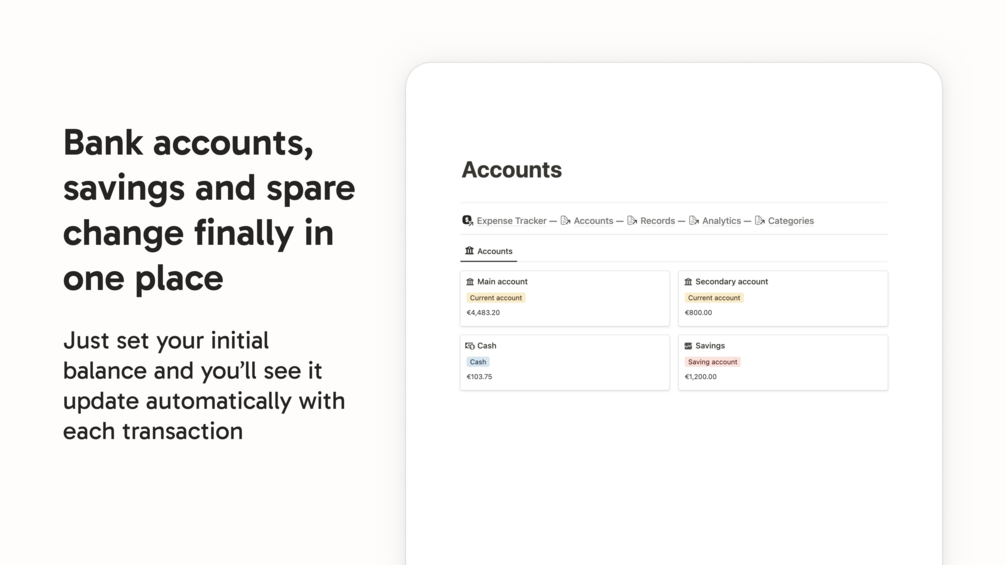1005x565 pixels.
Task: Click the page icon before Records link
Action: click(x=632, y=220)
